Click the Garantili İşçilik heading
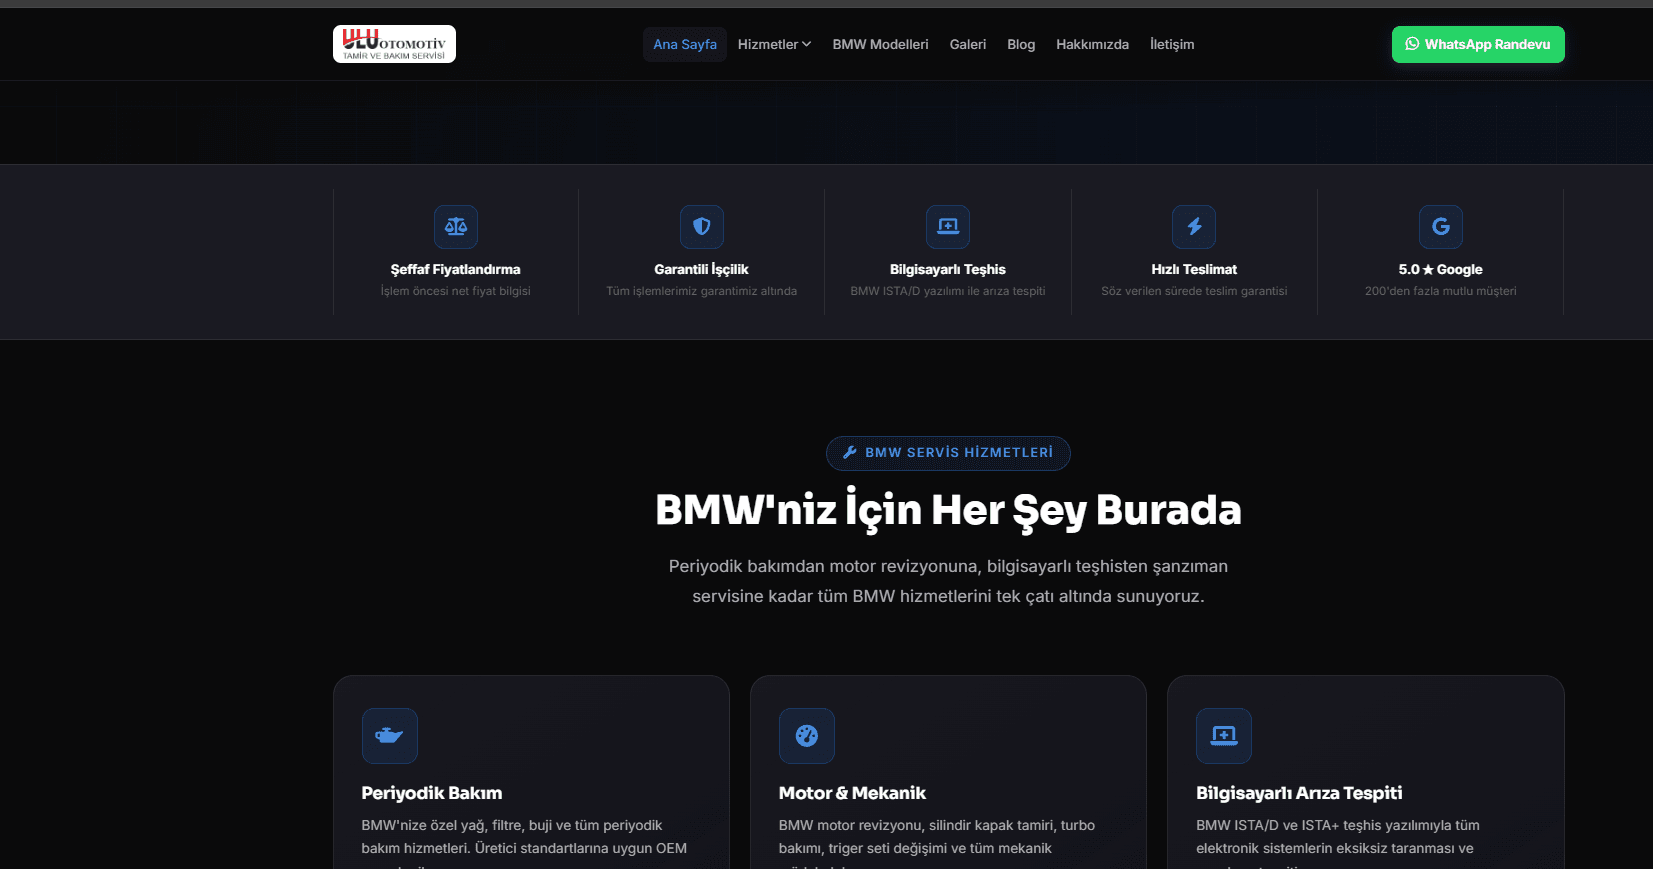1653x869 pixels. 701,269
